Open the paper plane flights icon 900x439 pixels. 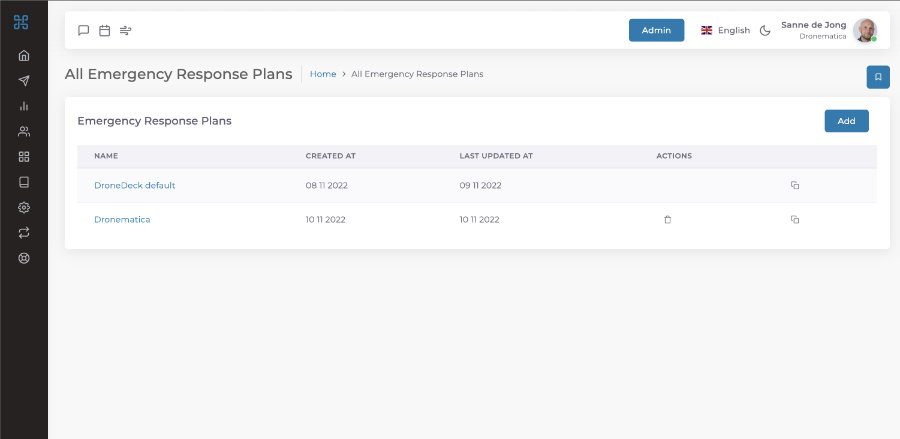[x=24, y=81]
